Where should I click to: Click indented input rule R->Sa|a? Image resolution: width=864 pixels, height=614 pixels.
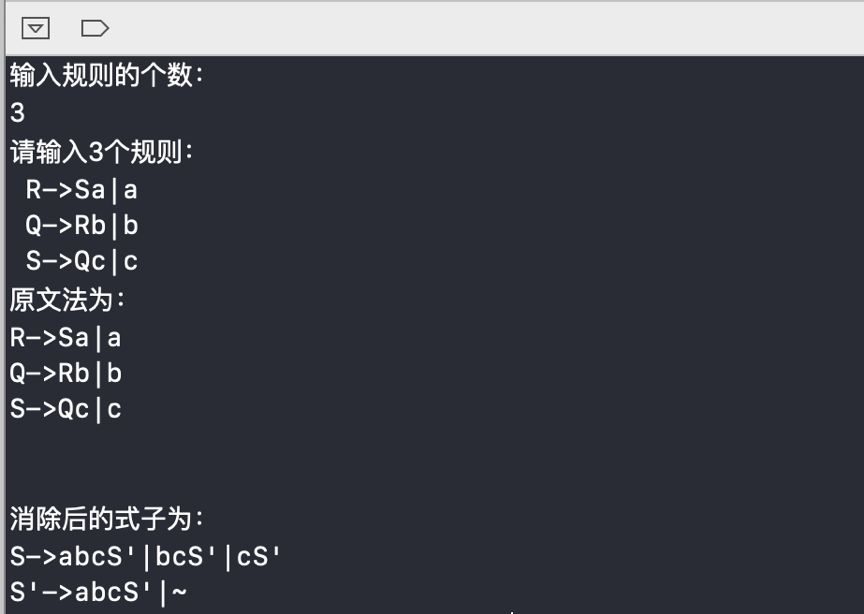pos(82,190)
